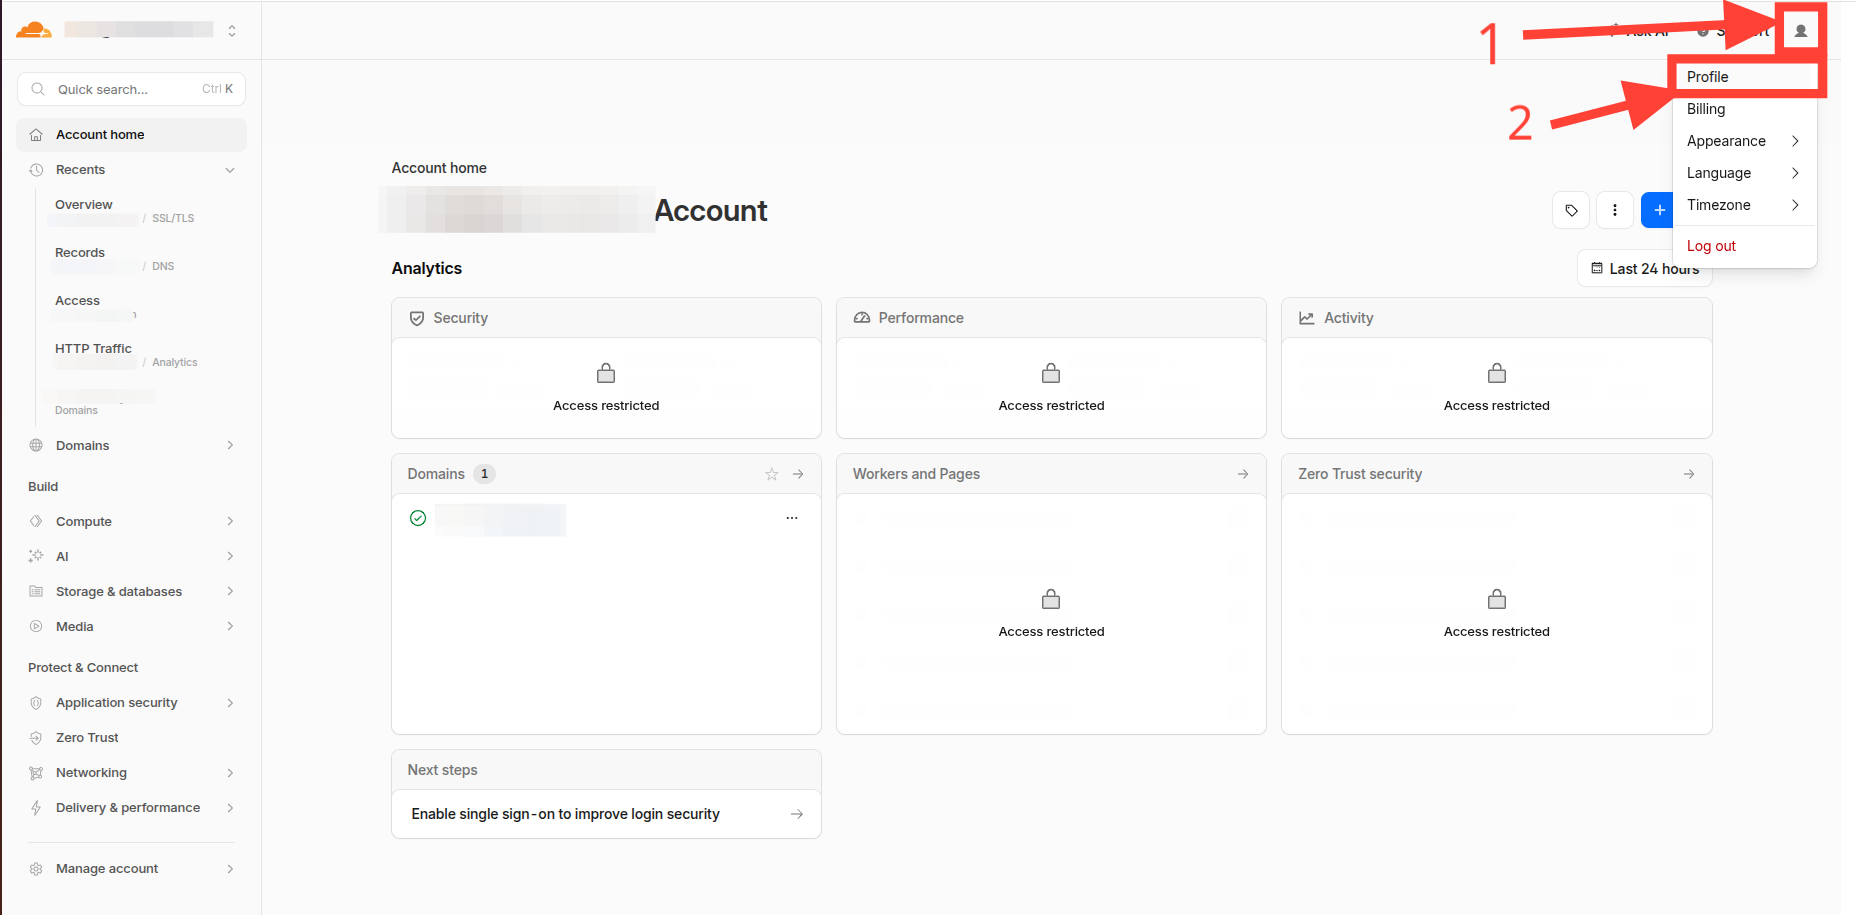This screenshot has height=915, width=1857.
Task: Open the account switcher arrows
Action: 232,31
